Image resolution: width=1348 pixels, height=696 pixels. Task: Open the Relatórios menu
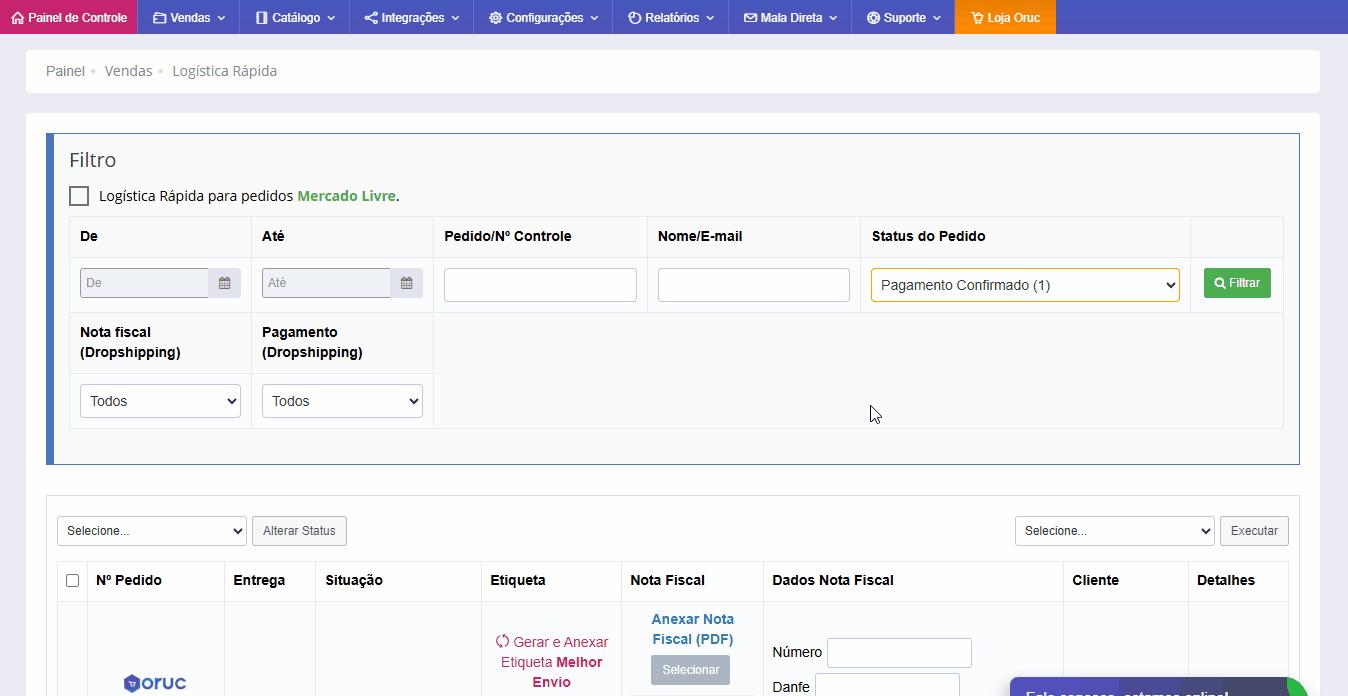coord(671,17)
